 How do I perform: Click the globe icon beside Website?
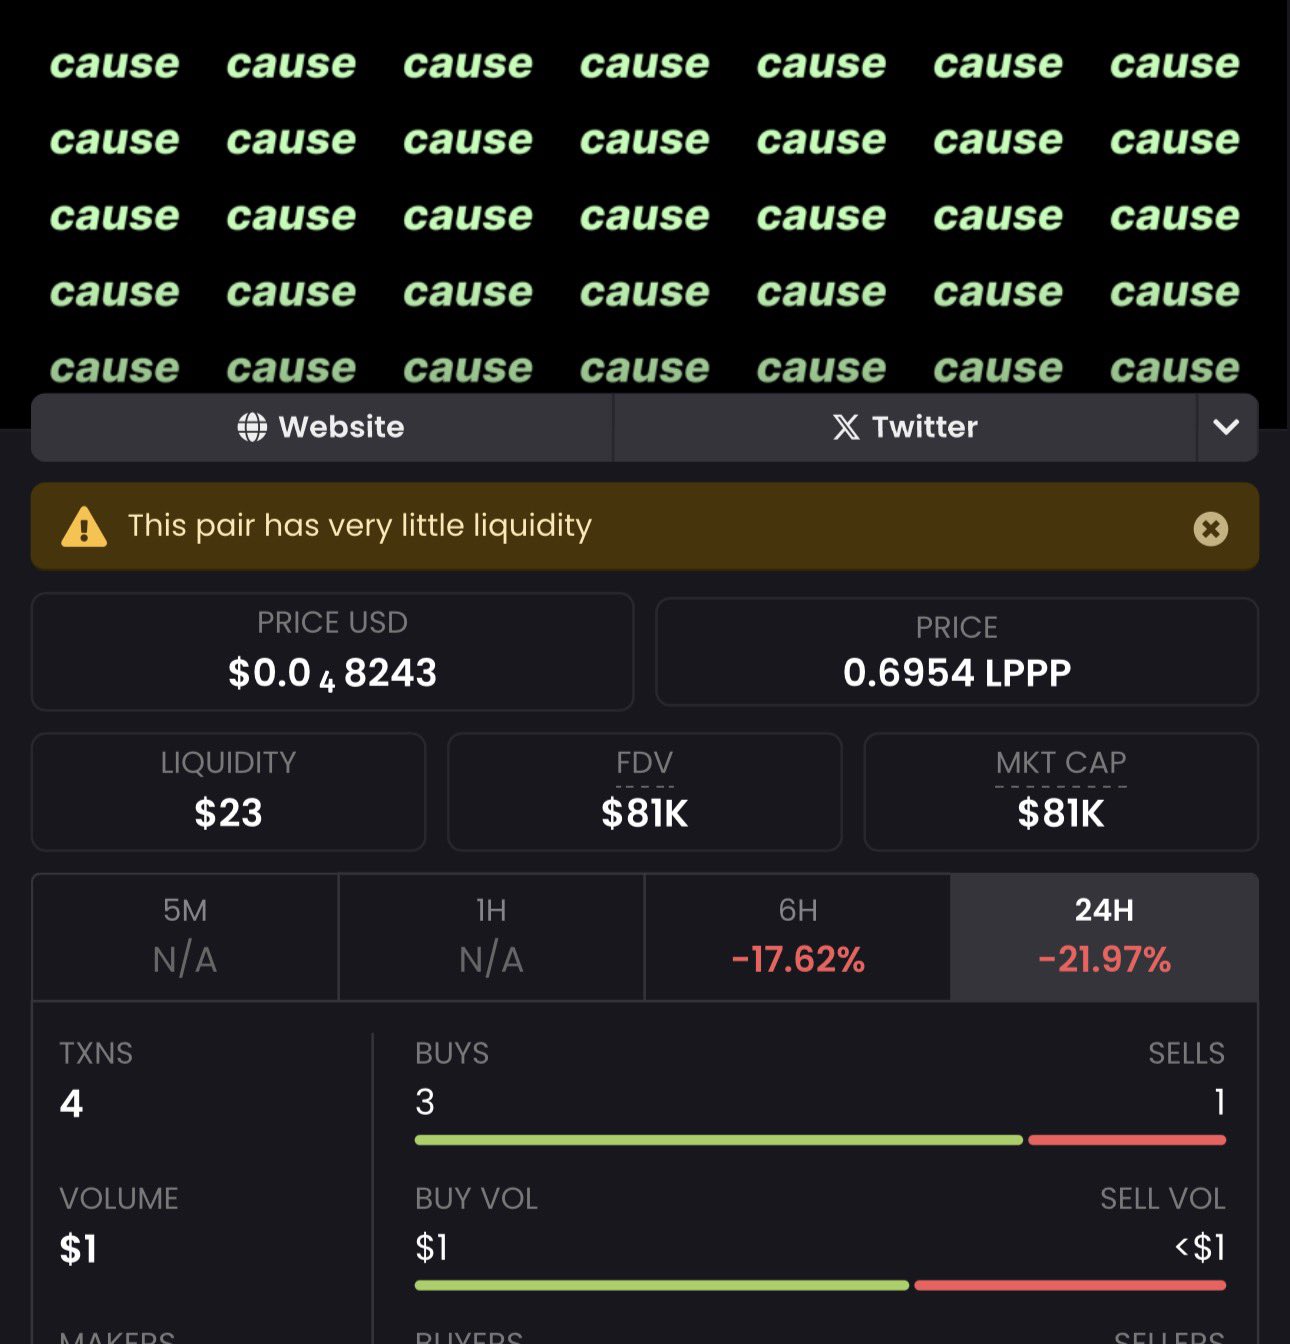(252, 427)
